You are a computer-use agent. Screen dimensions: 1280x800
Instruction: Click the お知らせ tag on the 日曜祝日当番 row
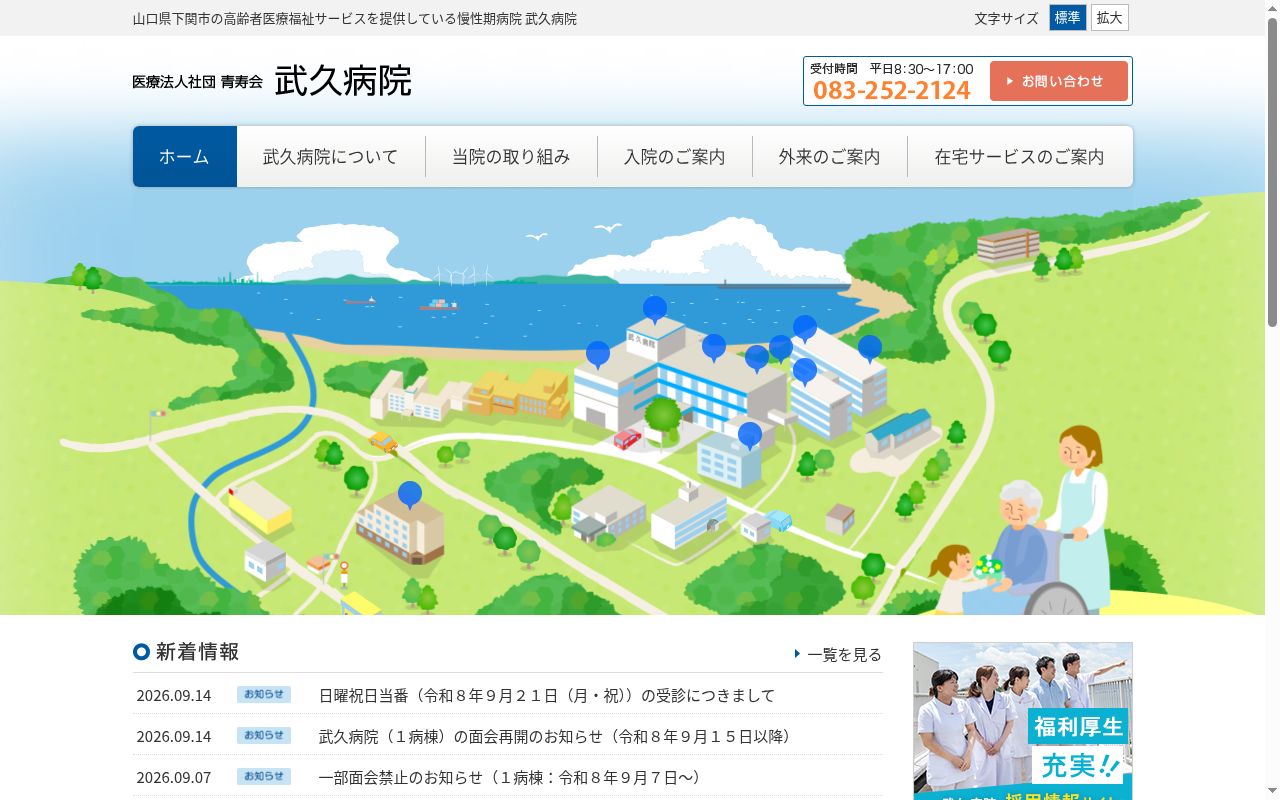[x=264, y=694]
